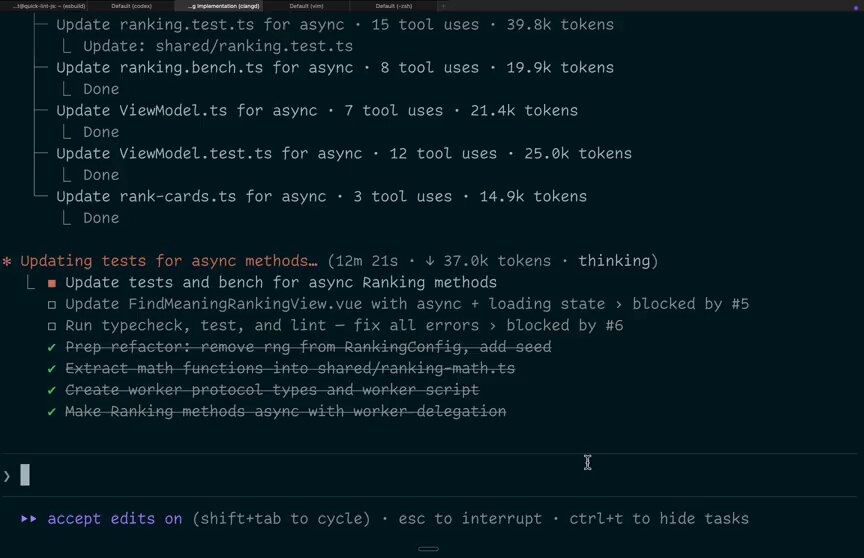The image size is (864, 558).
Task: Expand the Update ranking.test.ts for async entry
Action: pyautogui.click(x=334, y=25)
